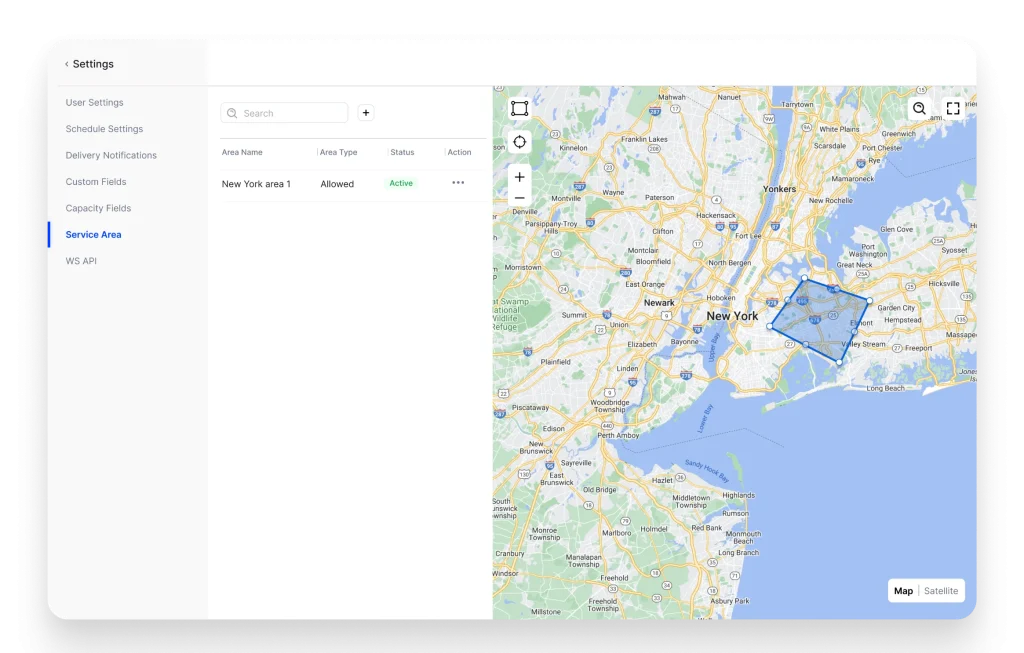Select the New York area 1 table row
Viewport: 1024px width, 653px height.
256,183
